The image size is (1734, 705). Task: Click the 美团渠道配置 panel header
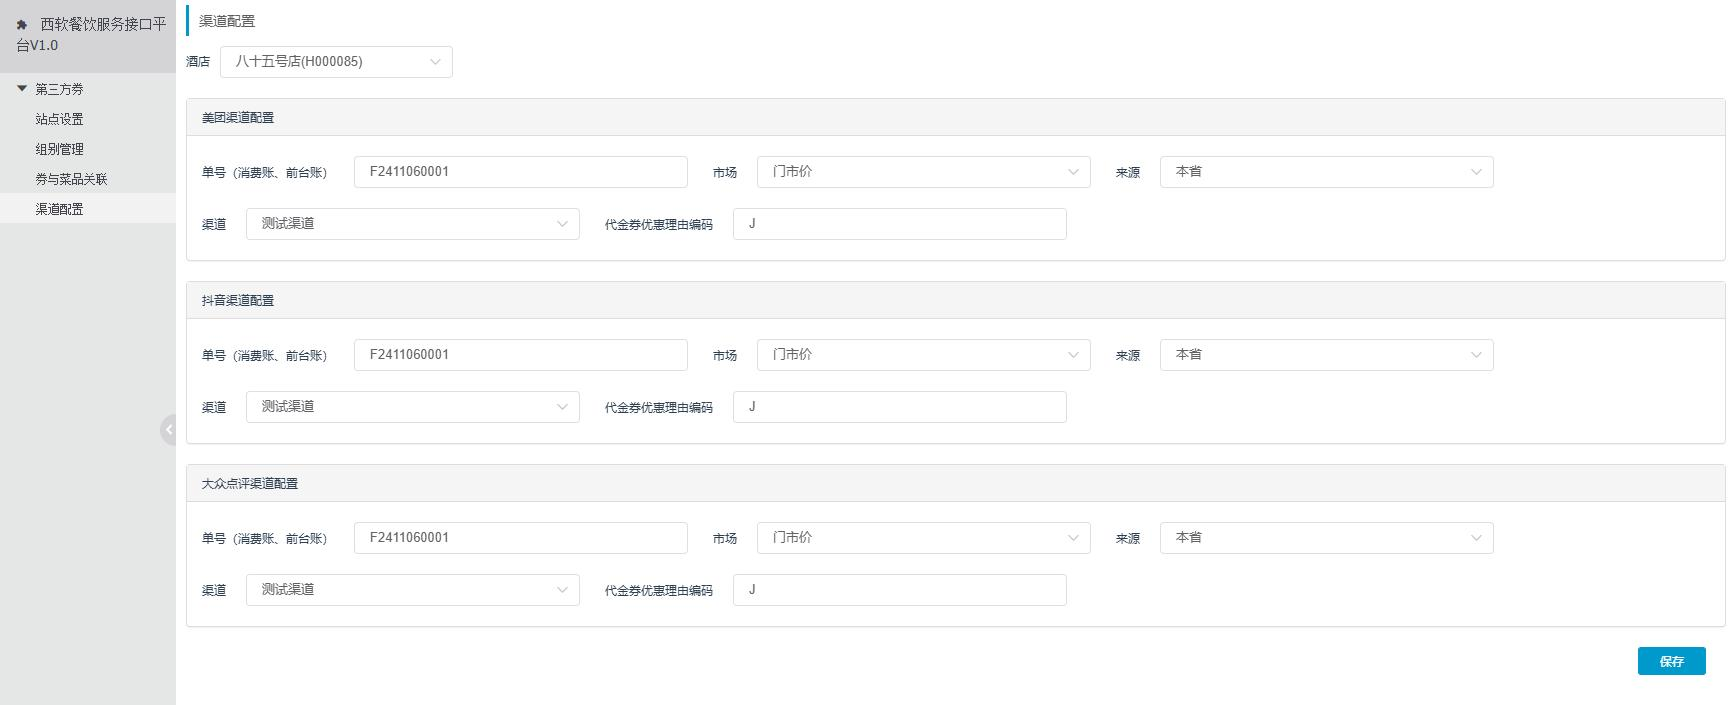point(955,117)
